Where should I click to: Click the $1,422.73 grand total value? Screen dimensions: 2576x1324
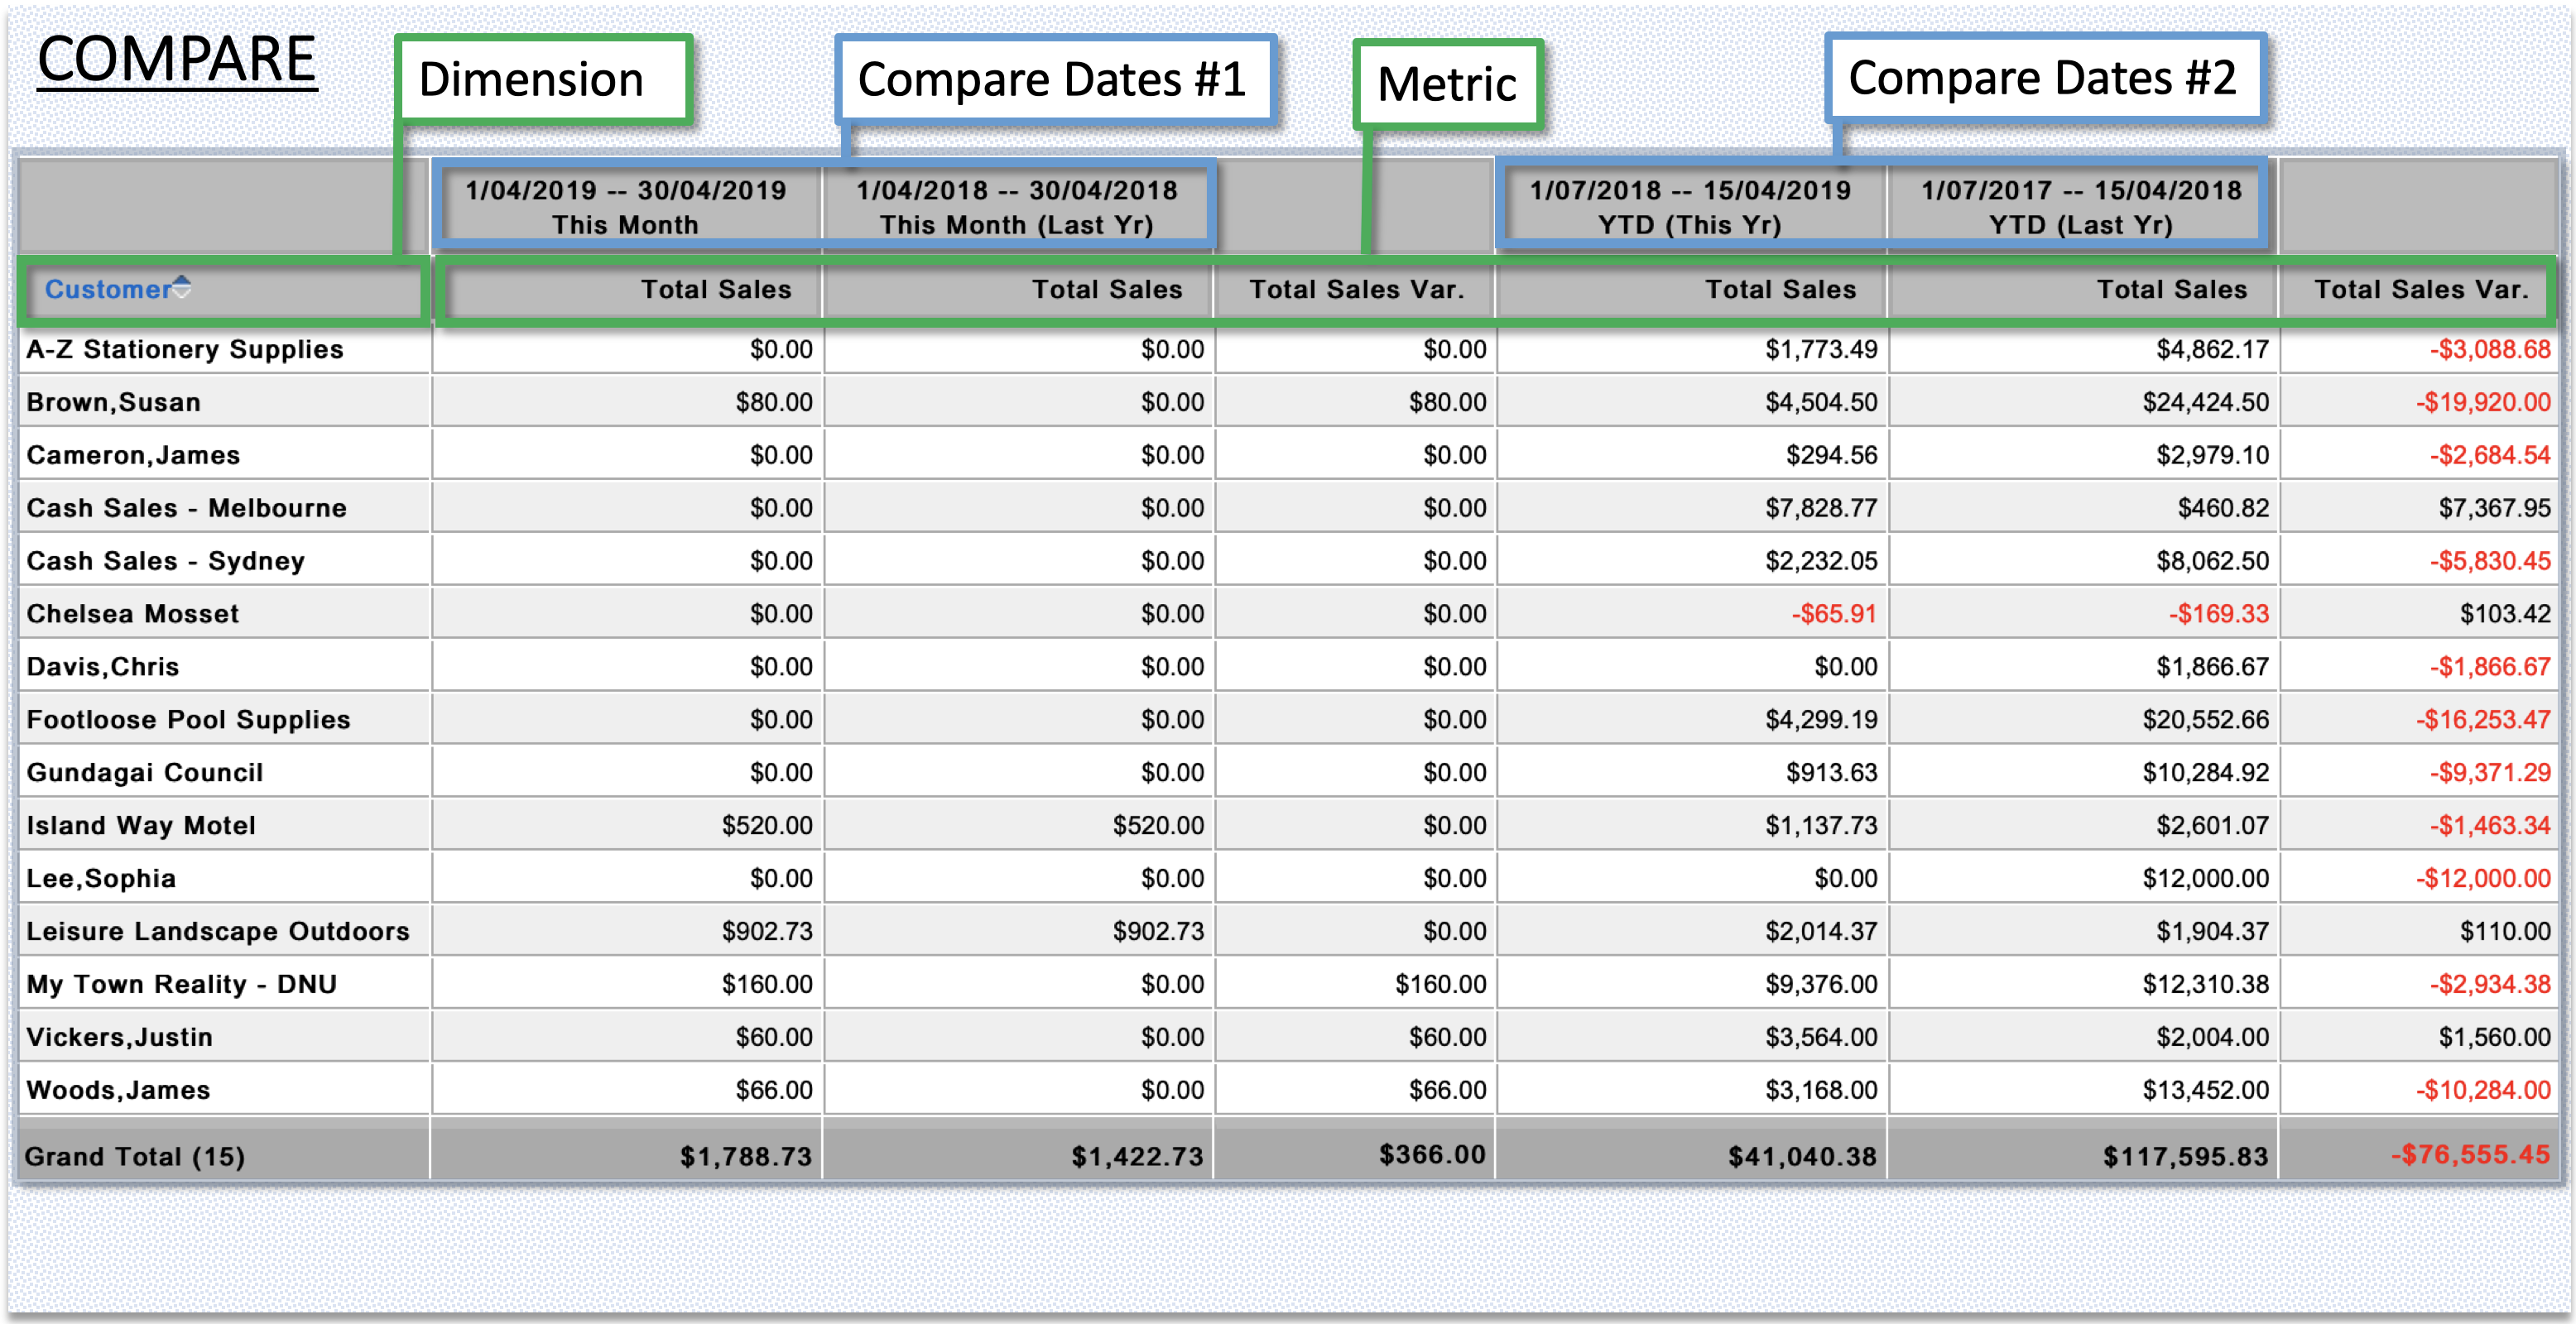coord(1138,1157)
